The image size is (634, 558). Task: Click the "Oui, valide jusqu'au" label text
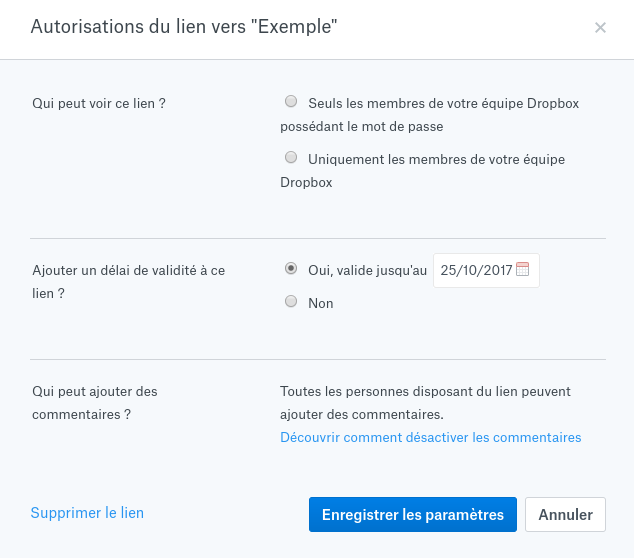click(368, 270)
